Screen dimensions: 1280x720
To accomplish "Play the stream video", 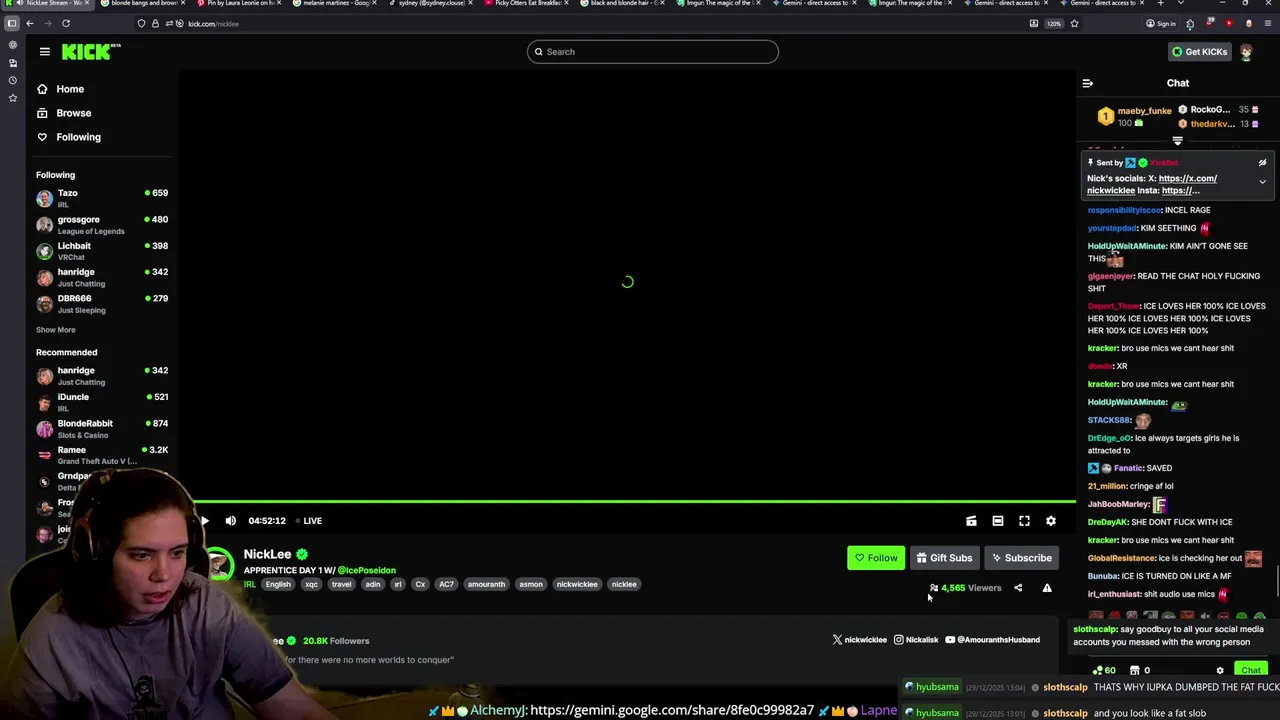I will [x=205, y=521].
